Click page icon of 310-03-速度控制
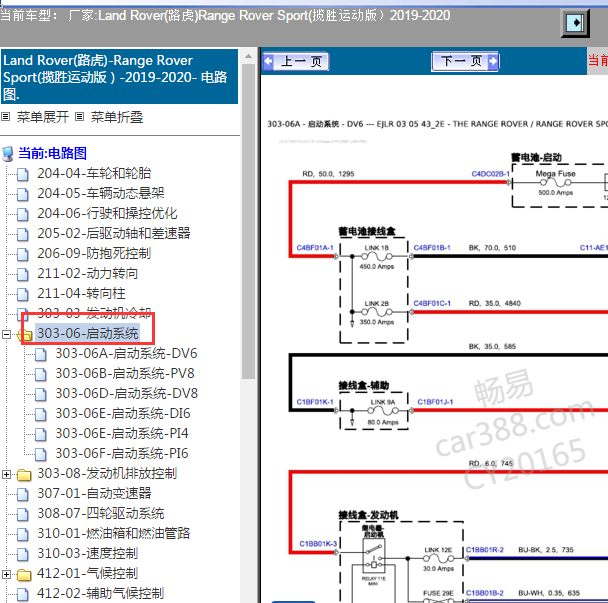 [x=22, y=555]
